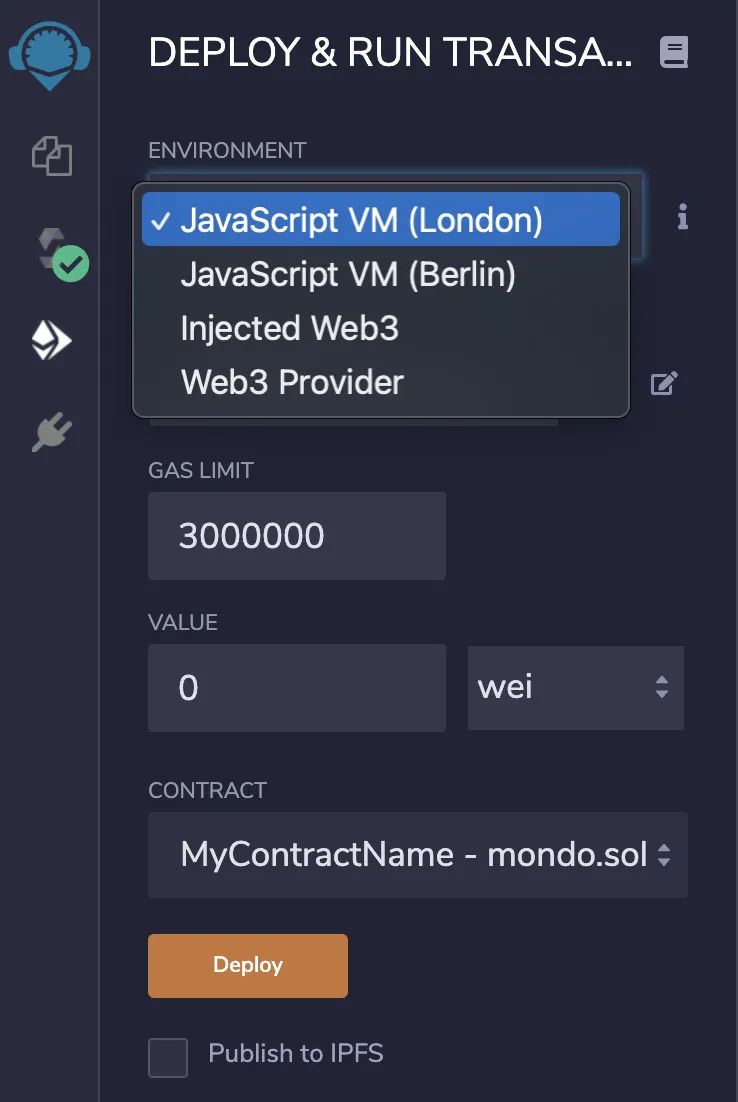This screenshot has height=1102, width=738.
Task: Open the Solidity compiler icon
Action: (x=62, y=254)
